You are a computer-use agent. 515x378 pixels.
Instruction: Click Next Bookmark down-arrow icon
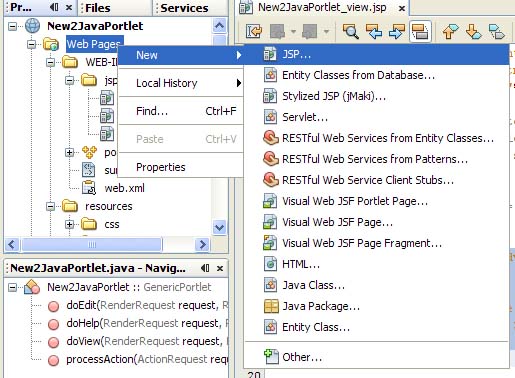tap(473, 32)
